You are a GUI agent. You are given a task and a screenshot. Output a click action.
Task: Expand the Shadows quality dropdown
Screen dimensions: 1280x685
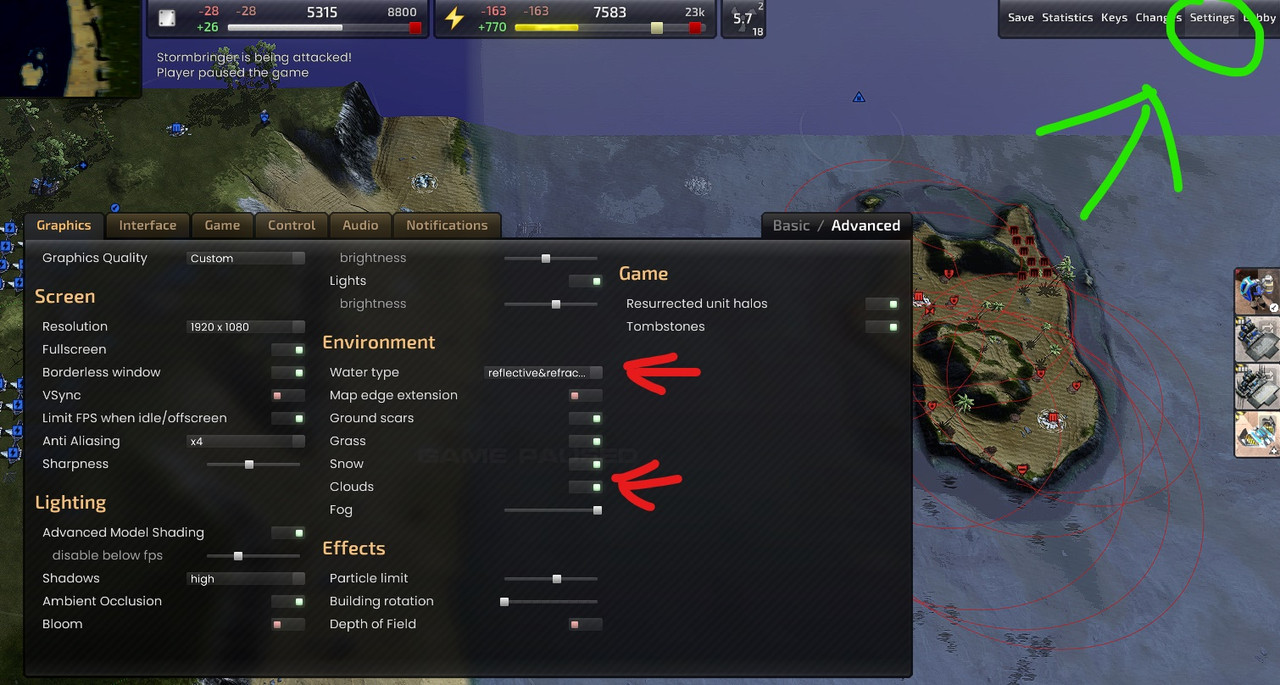click(x=246, y=578)
